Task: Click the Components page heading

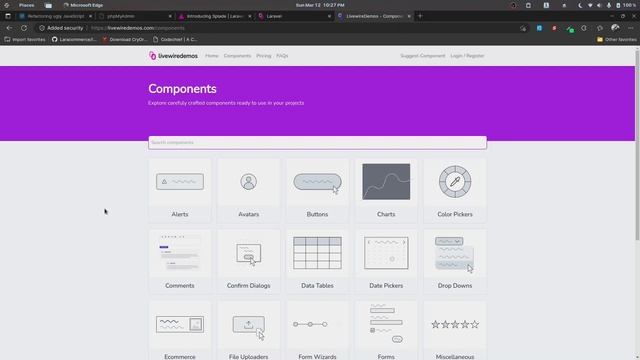Action: [182, 89]
